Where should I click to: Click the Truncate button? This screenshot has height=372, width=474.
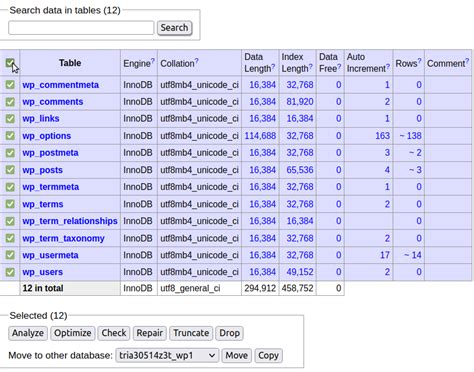tap(191, 333)
